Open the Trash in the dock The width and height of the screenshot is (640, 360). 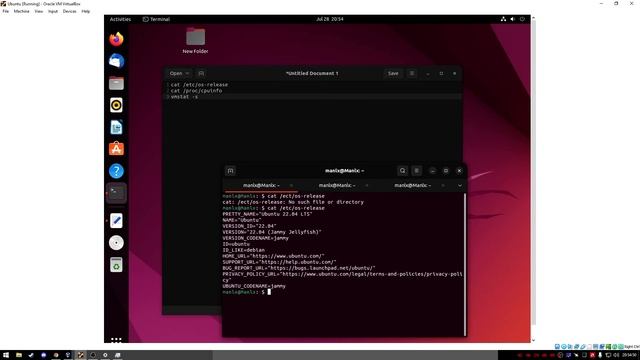[116, 265]
